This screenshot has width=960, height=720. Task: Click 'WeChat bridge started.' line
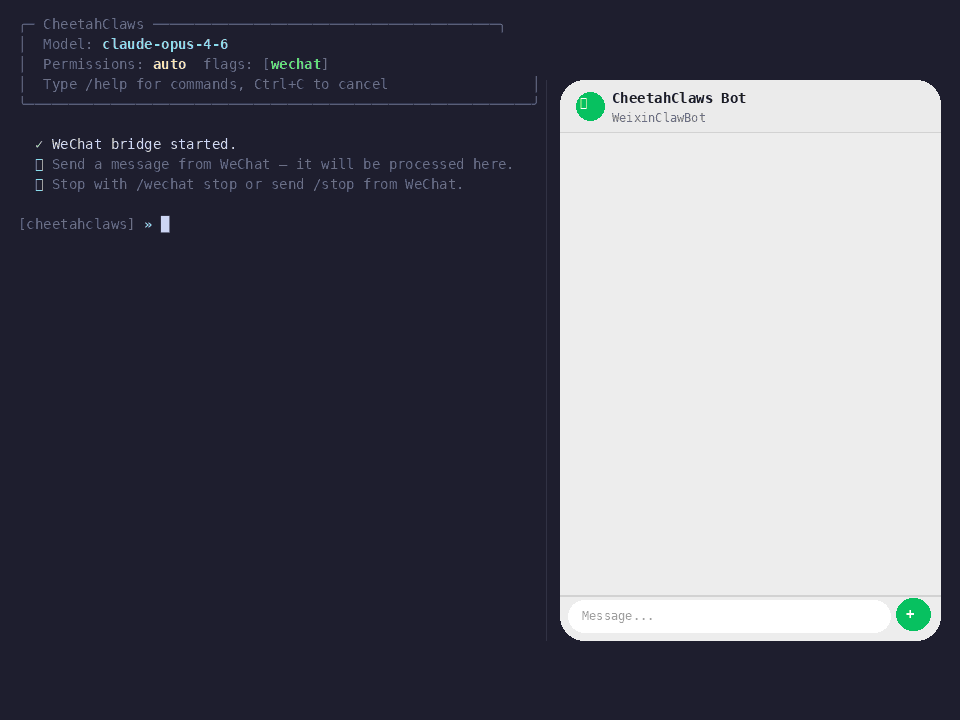click(143, 144)
